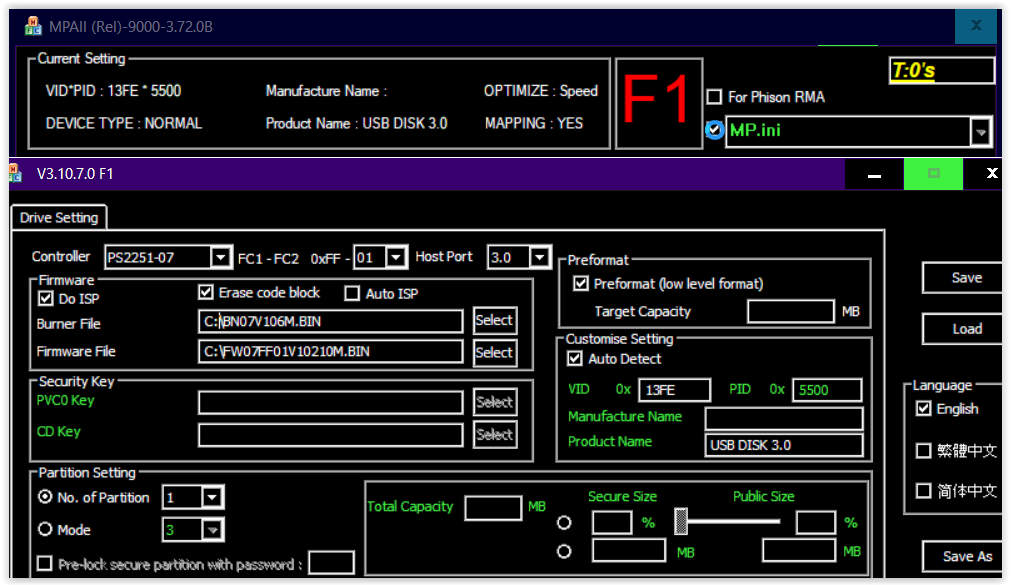Click the Load button
The image size is (1010, 586).
point(964,329)
